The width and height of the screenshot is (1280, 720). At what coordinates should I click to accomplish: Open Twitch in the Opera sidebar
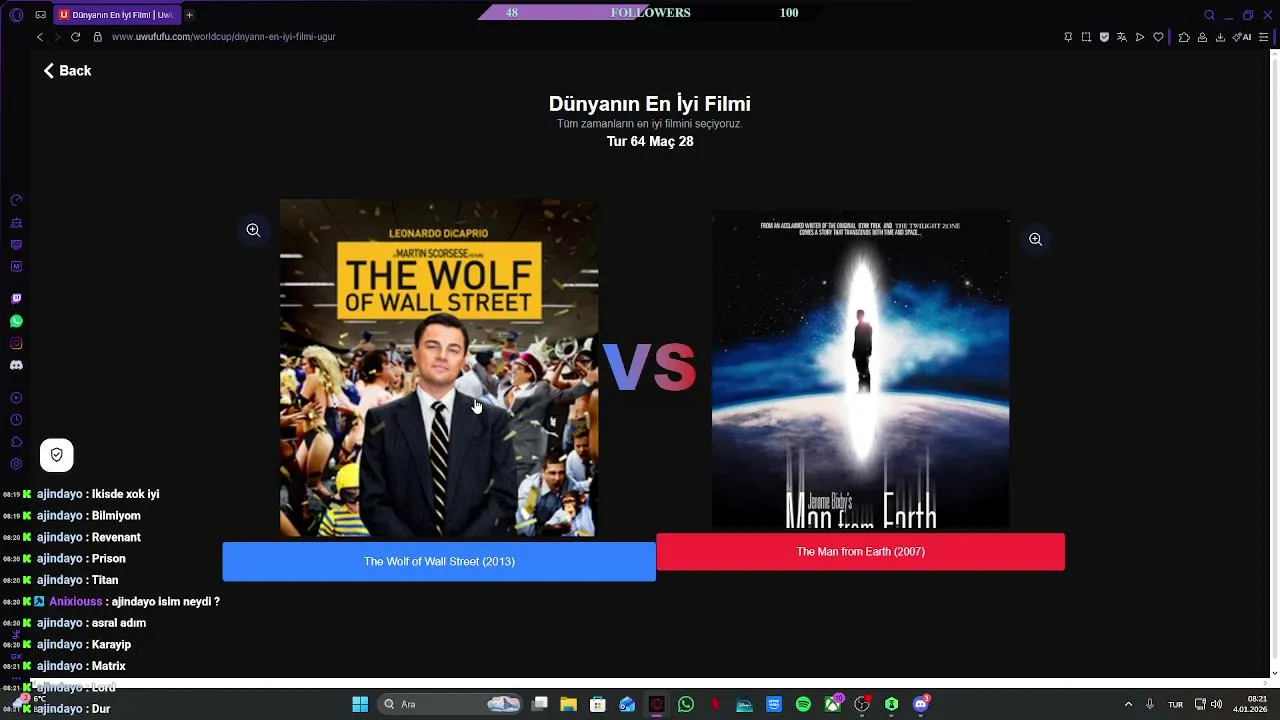[x=16, y=299]
